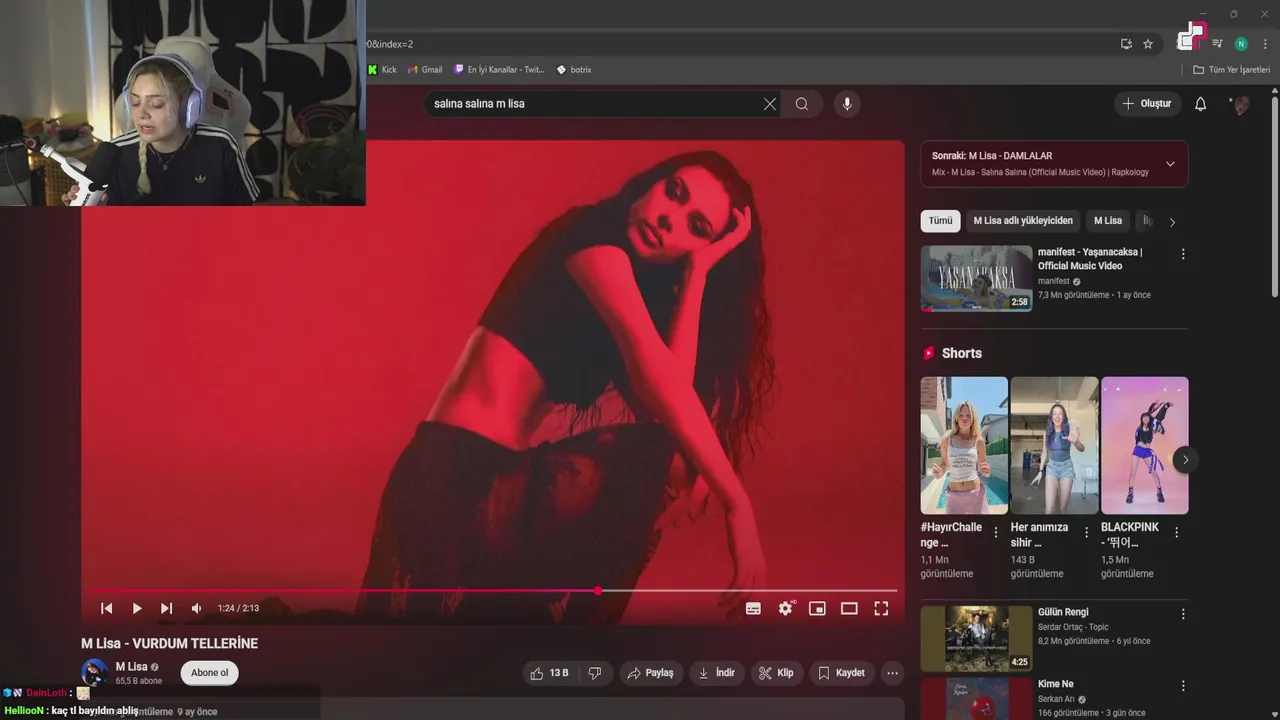Viewport: 1280px width, 720px height.
Task: Select M Lisa adlı yükleyiciden chip
Action: (1023, 221)
